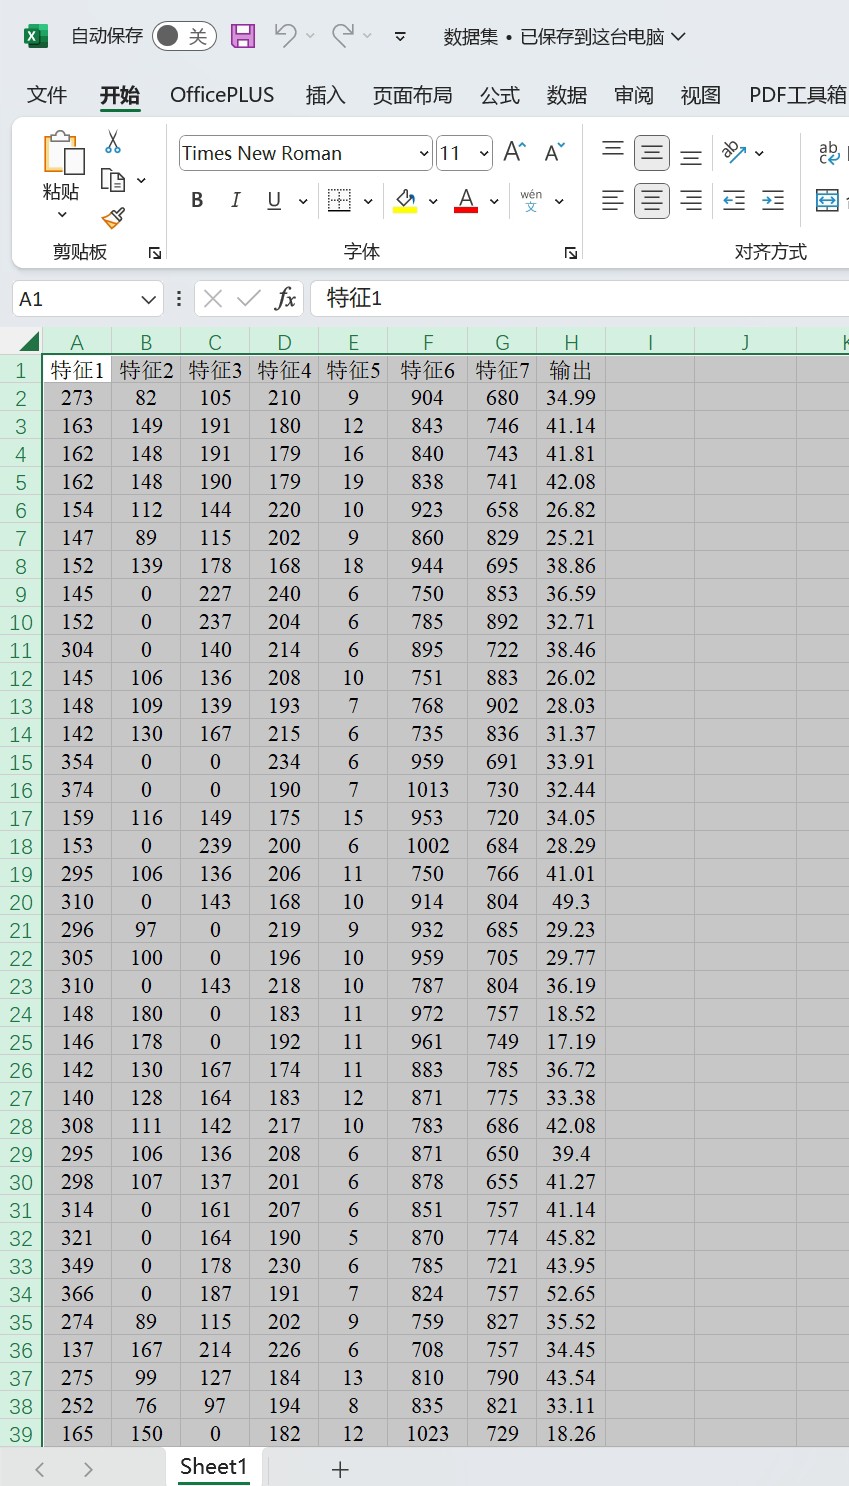This screenshot has width=849, height=1486.
Task: Open the Sheet1 tab
Action: pyautogui.click(x=214, y=1467)
